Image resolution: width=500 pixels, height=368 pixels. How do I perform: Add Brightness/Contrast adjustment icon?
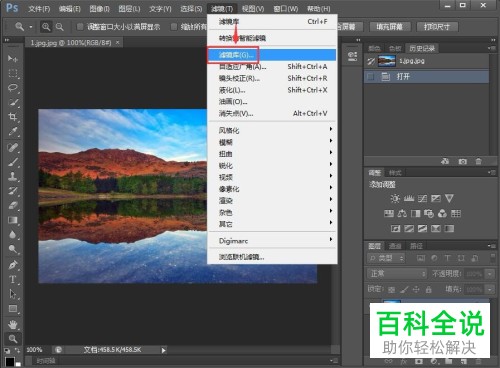(395, 199)
